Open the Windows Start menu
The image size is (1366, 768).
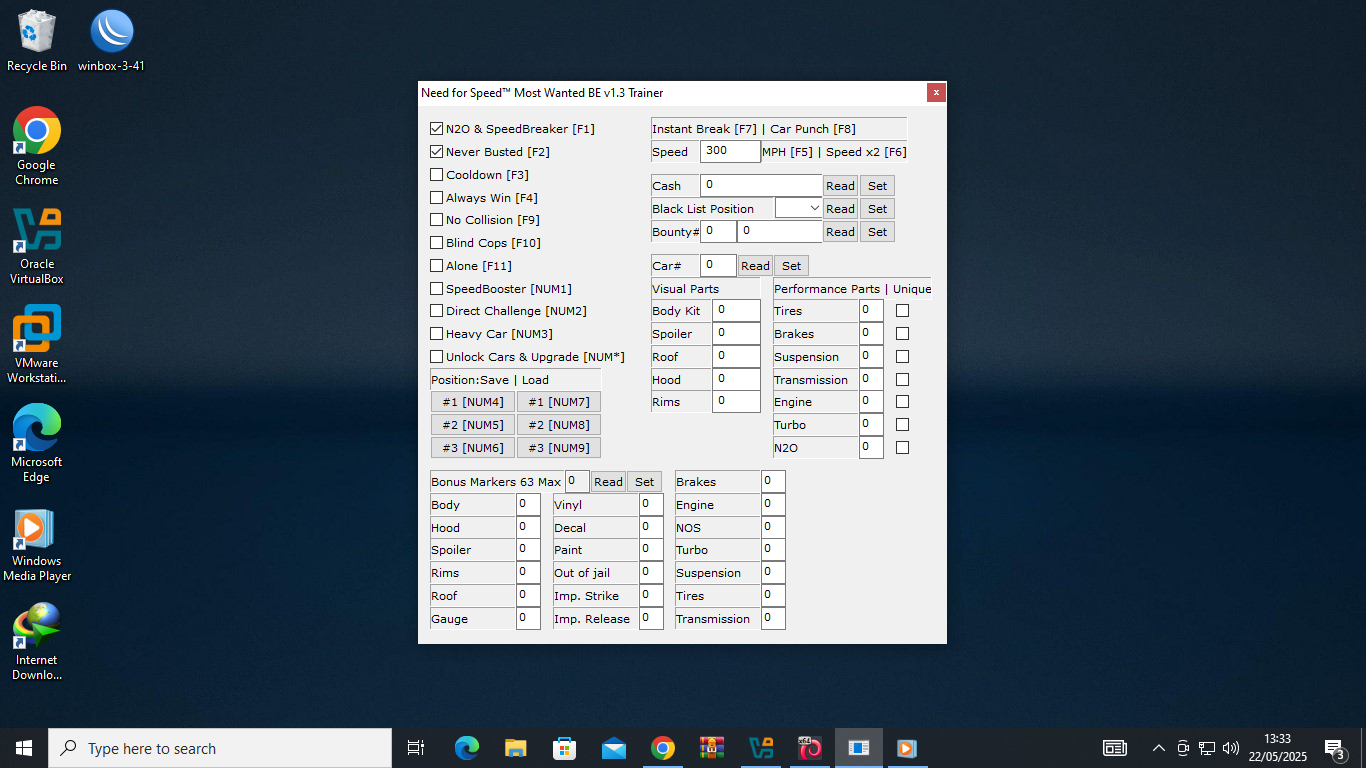[24, 748]
